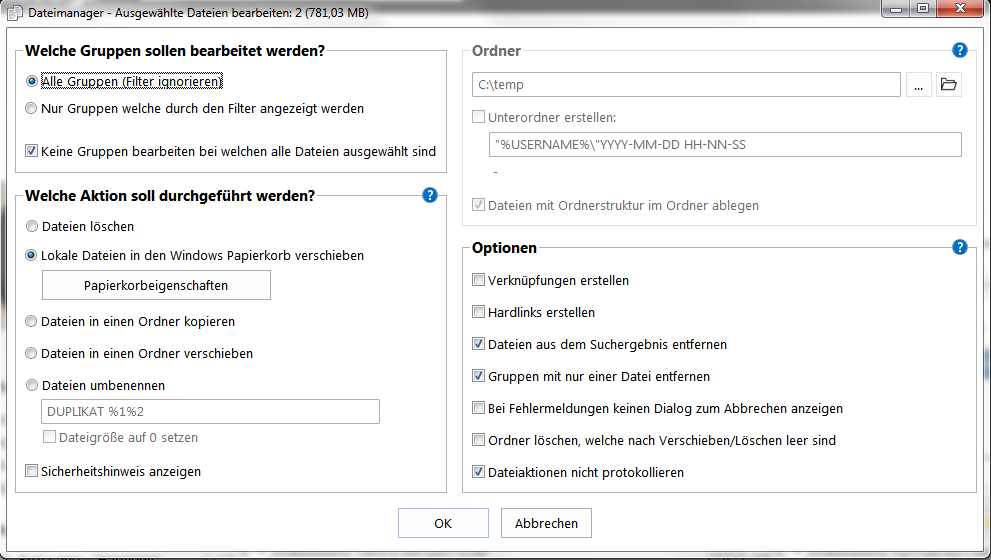Open folder browse icon next to C:\temp
991x560 pixels.
click(x=949, y=85)
